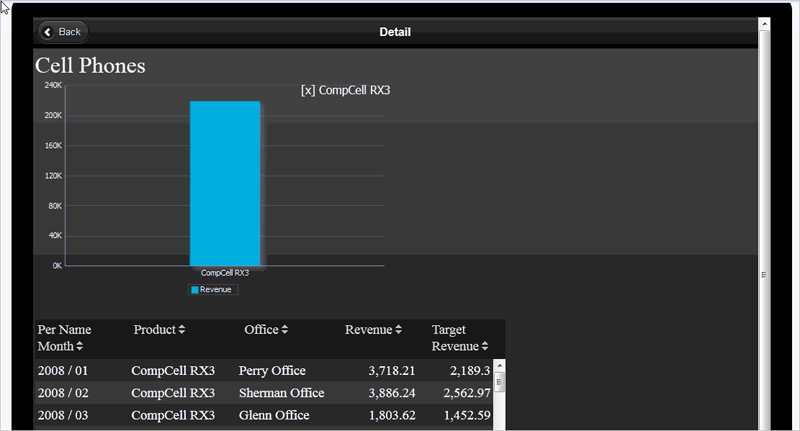The image size is (800, 431).
Task: Select the 2008 / 02 month cell
Action: (63, 393)
